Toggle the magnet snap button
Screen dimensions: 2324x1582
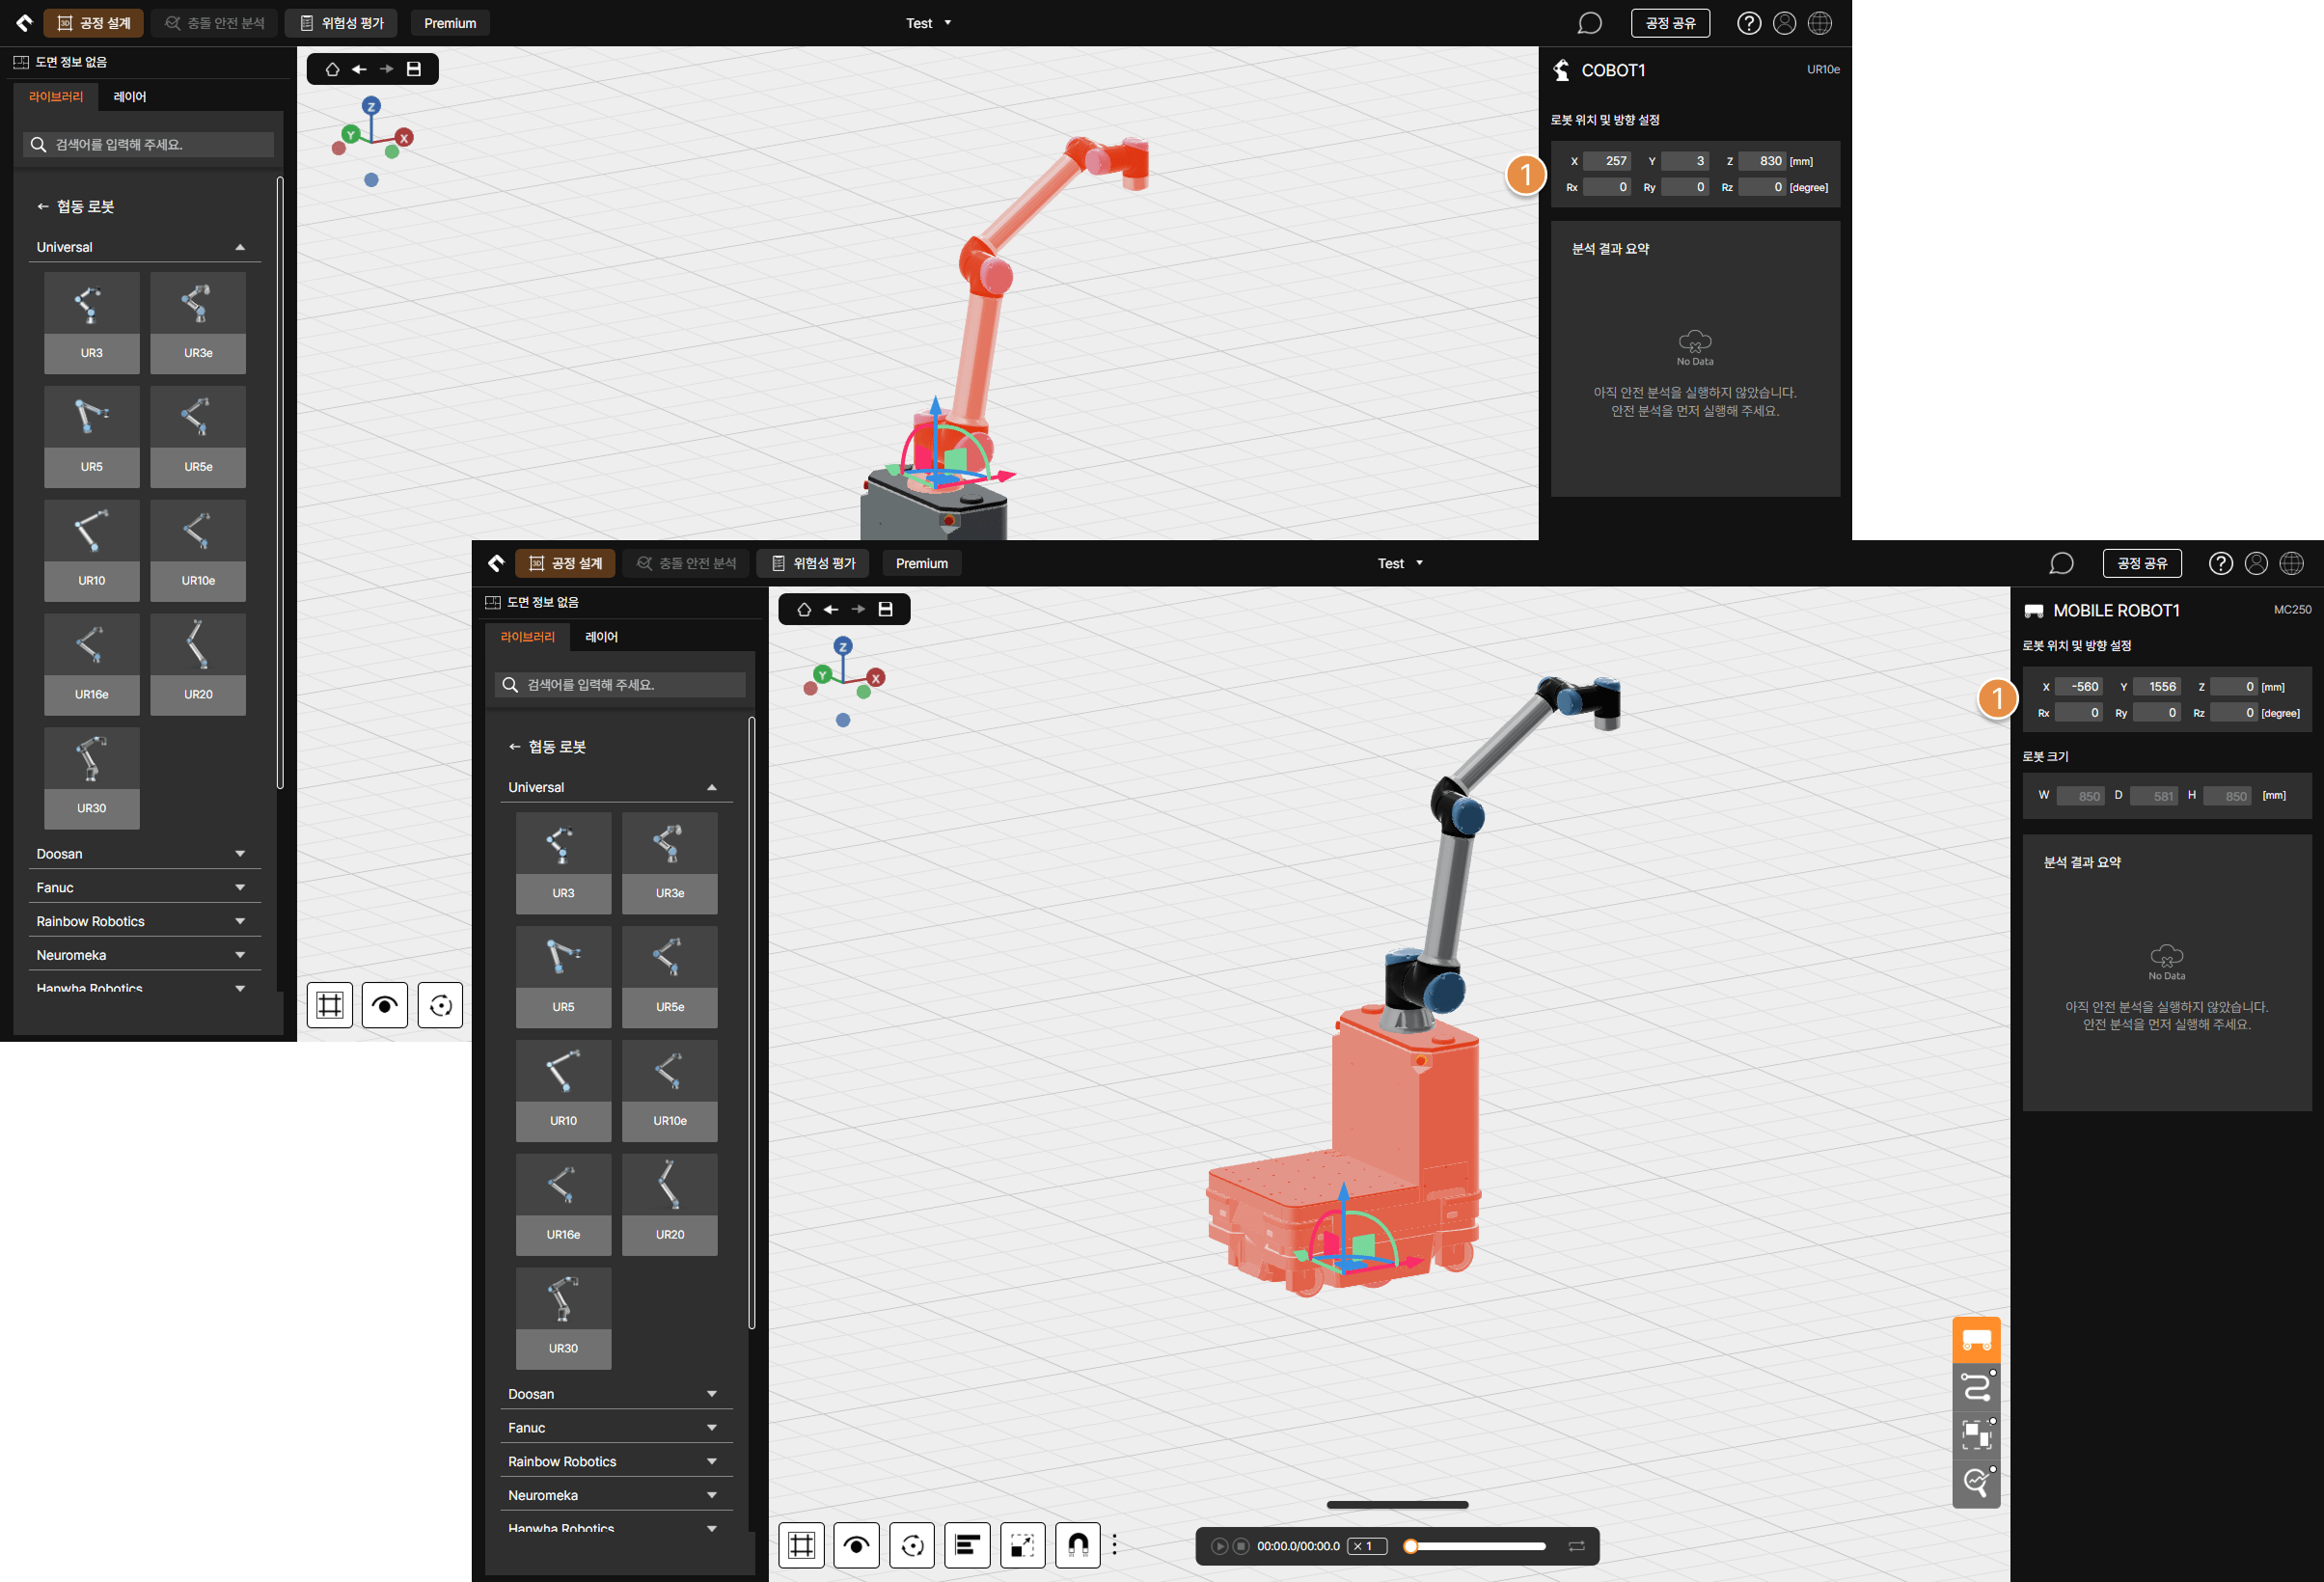[1078, 1545]
